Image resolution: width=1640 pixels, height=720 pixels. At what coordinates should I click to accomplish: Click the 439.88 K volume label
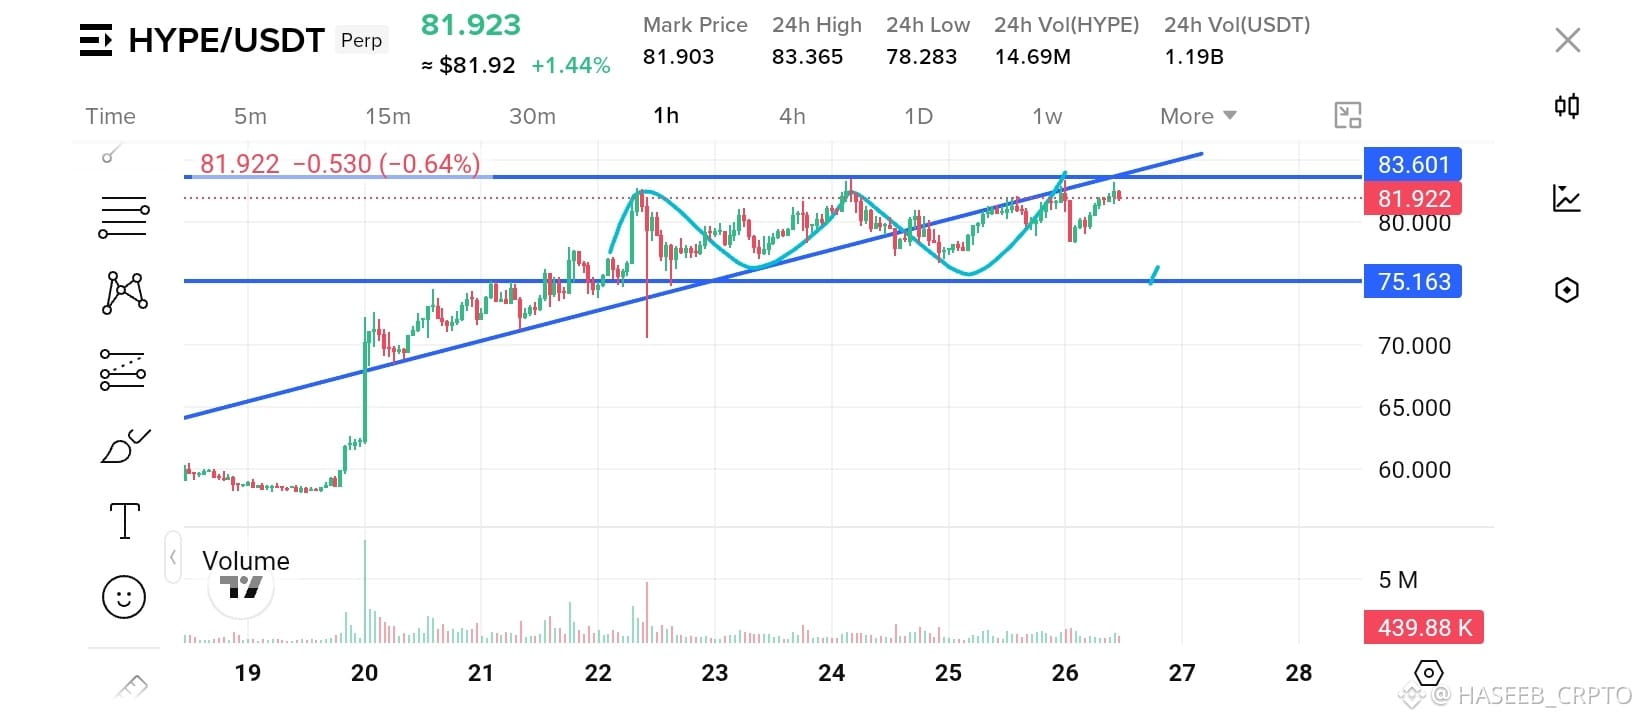[x=1424, y=628]
